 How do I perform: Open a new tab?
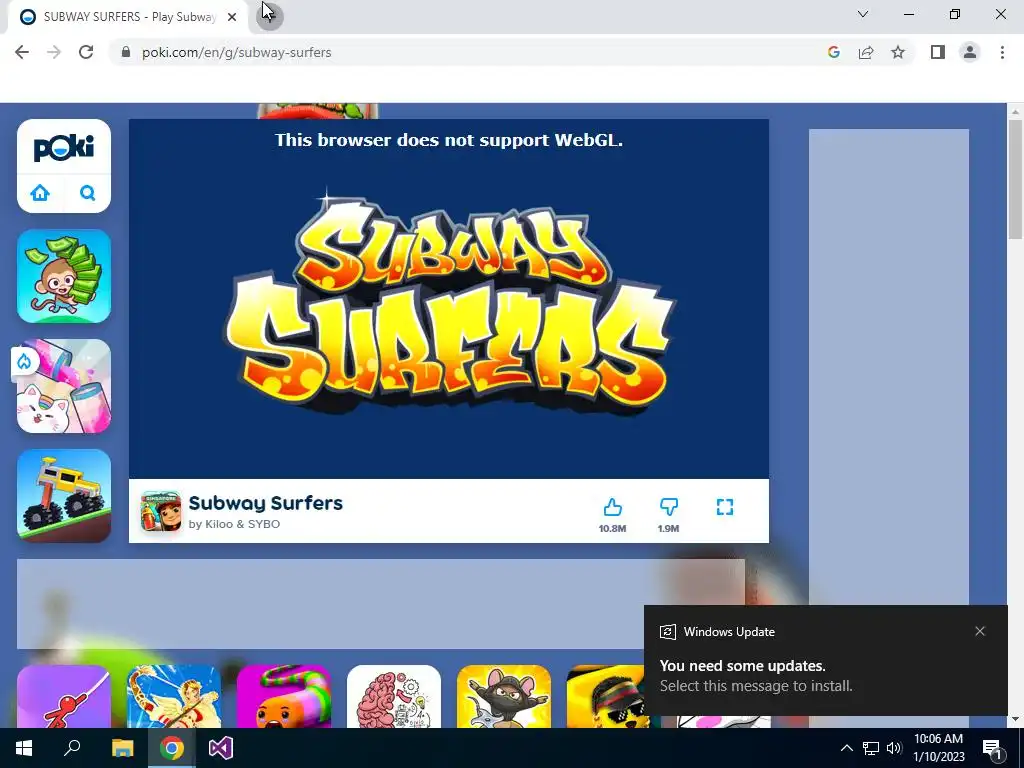(x=269, y=16)
